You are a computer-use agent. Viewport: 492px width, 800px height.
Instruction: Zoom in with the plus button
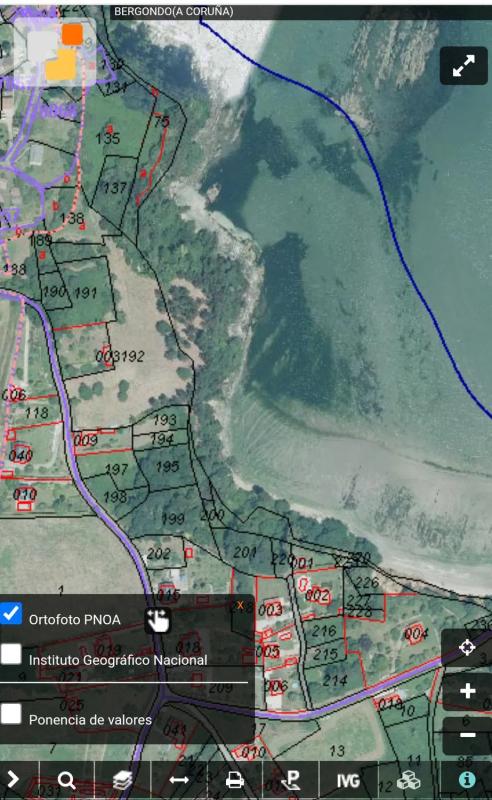click(467, 691)
